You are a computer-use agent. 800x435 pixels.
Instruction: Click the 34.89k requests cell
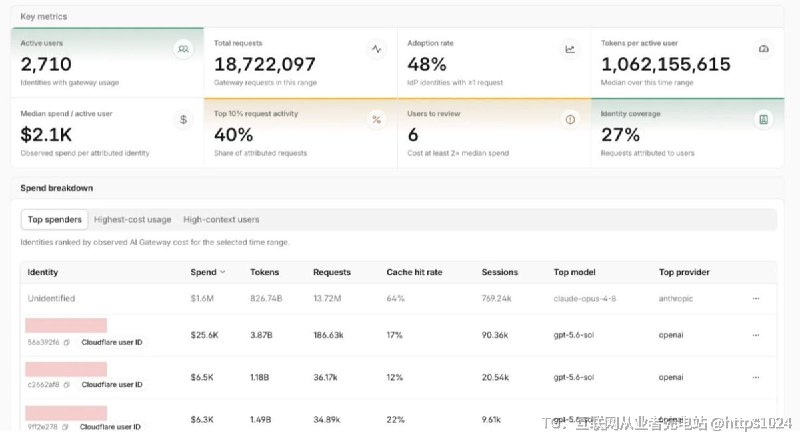click(x=327, y=420)
